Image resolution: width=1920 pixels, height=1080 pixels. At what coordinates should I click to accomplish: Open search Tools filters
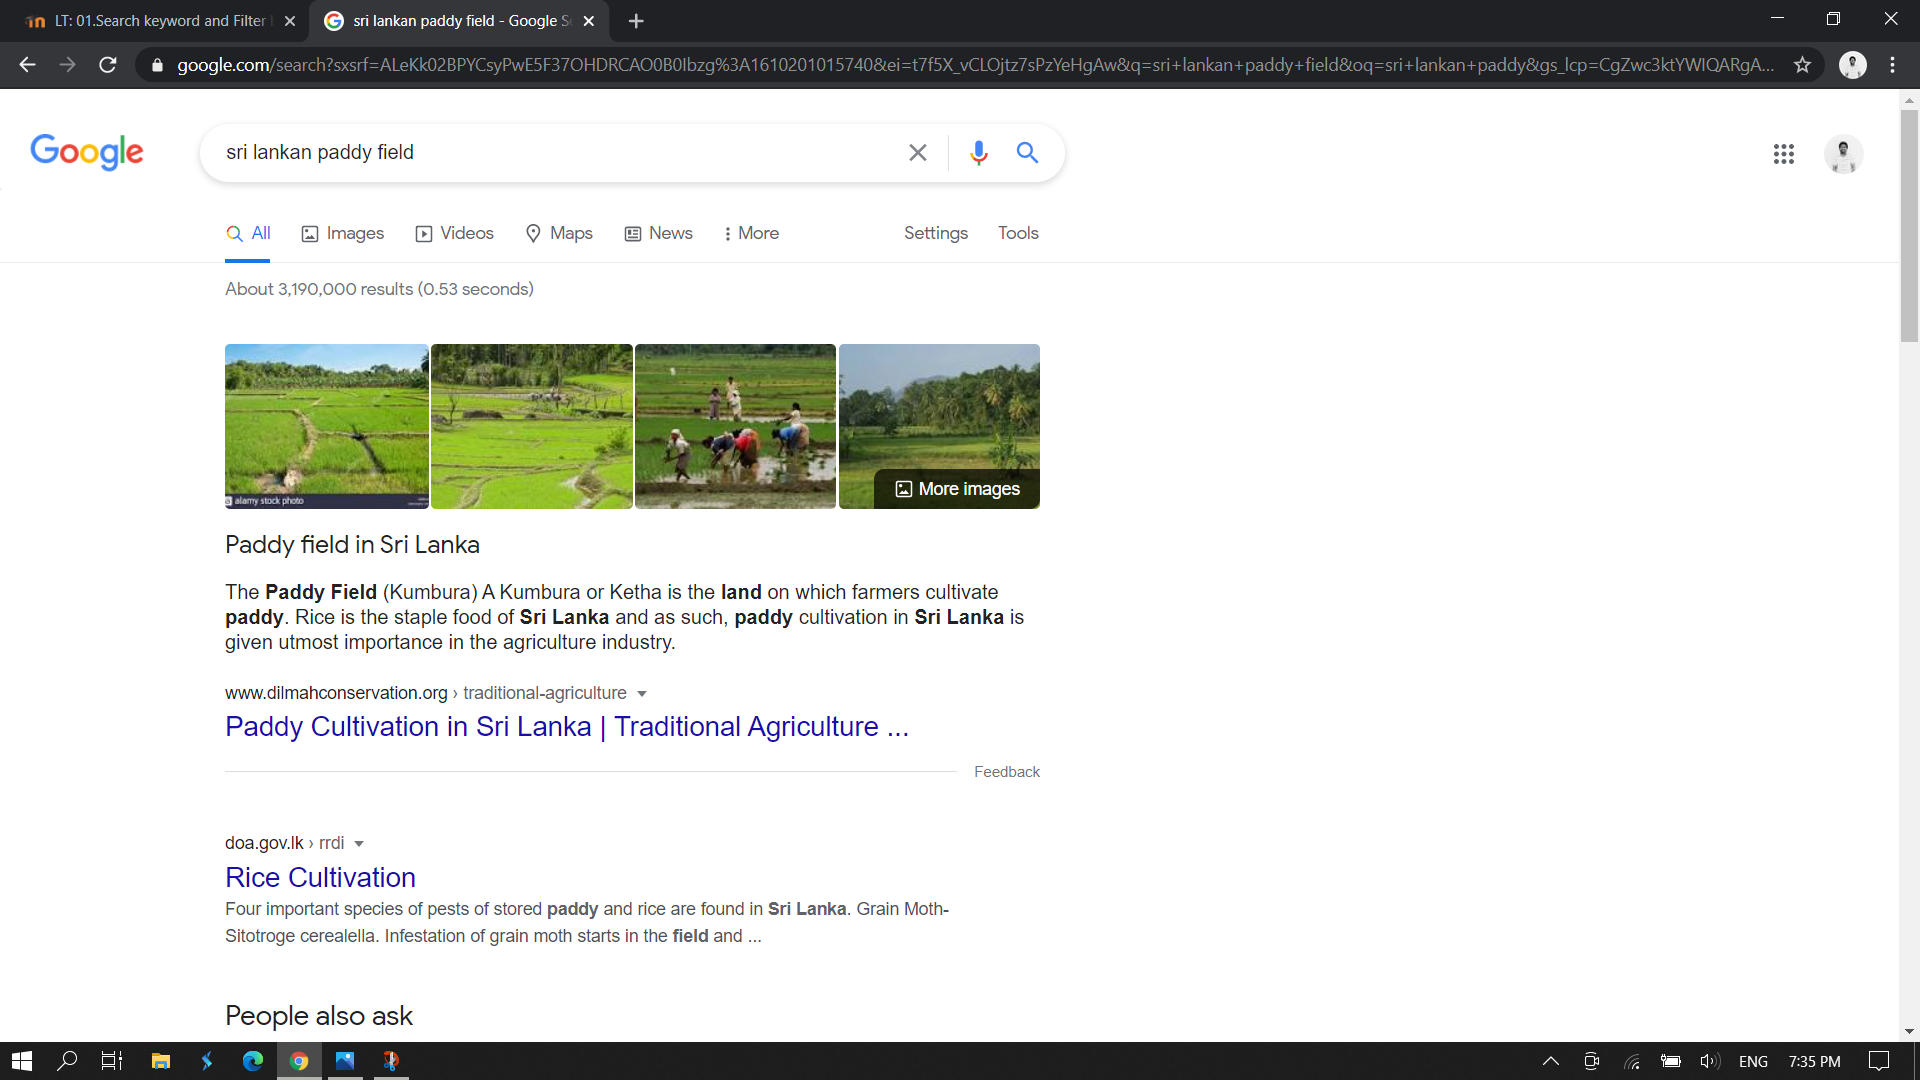pyautogui.click(x=1018, y=233)
